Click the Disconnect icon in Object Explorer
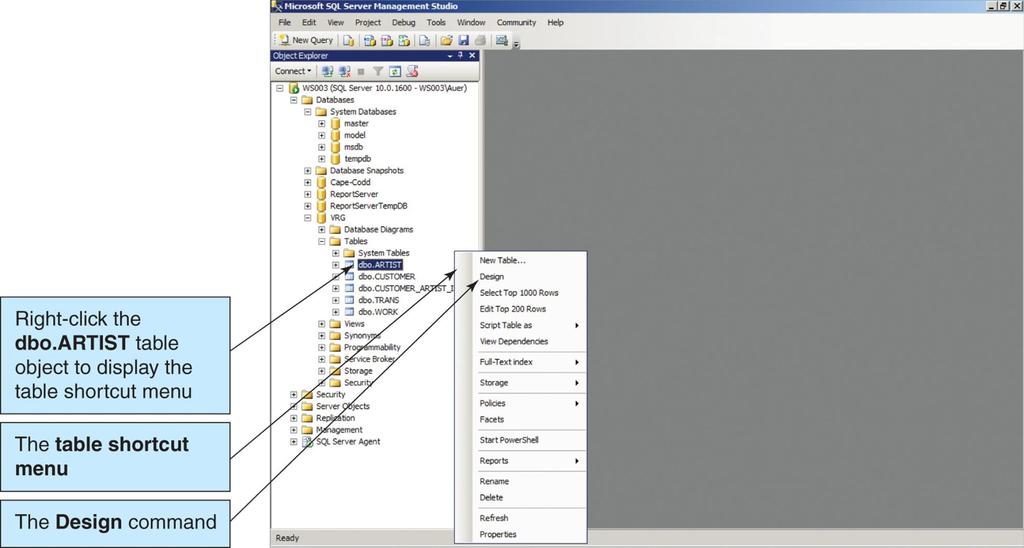This screenshot has height=548, width=1024. [x=345, y=71]
